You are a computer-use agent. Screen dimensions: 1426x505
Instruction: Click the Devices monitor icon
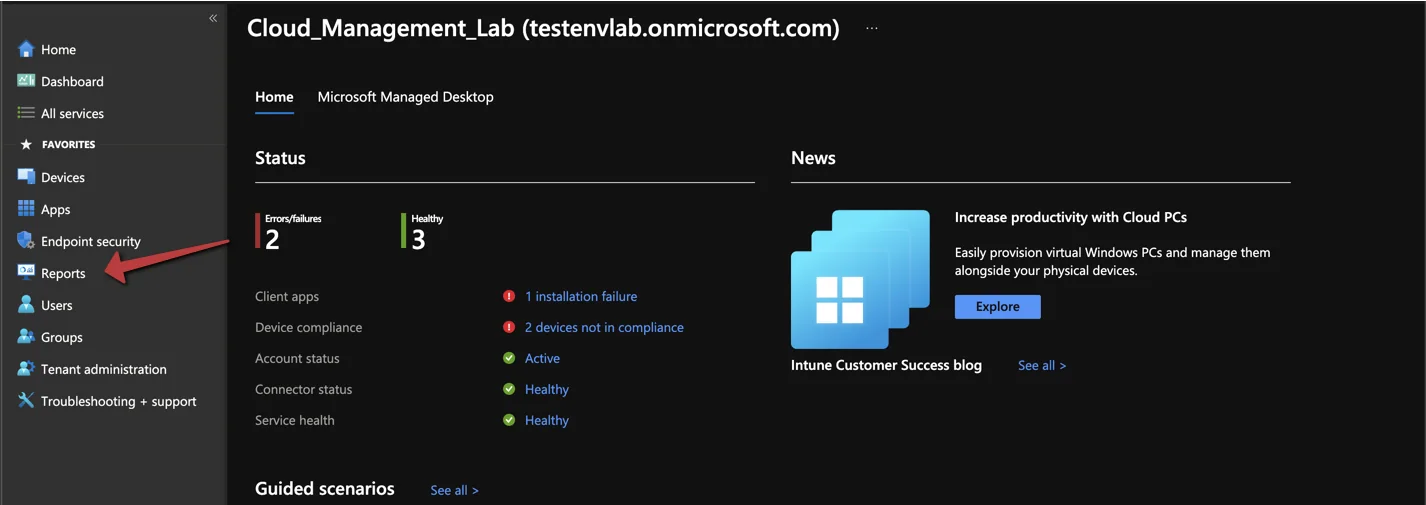(26, 177)
